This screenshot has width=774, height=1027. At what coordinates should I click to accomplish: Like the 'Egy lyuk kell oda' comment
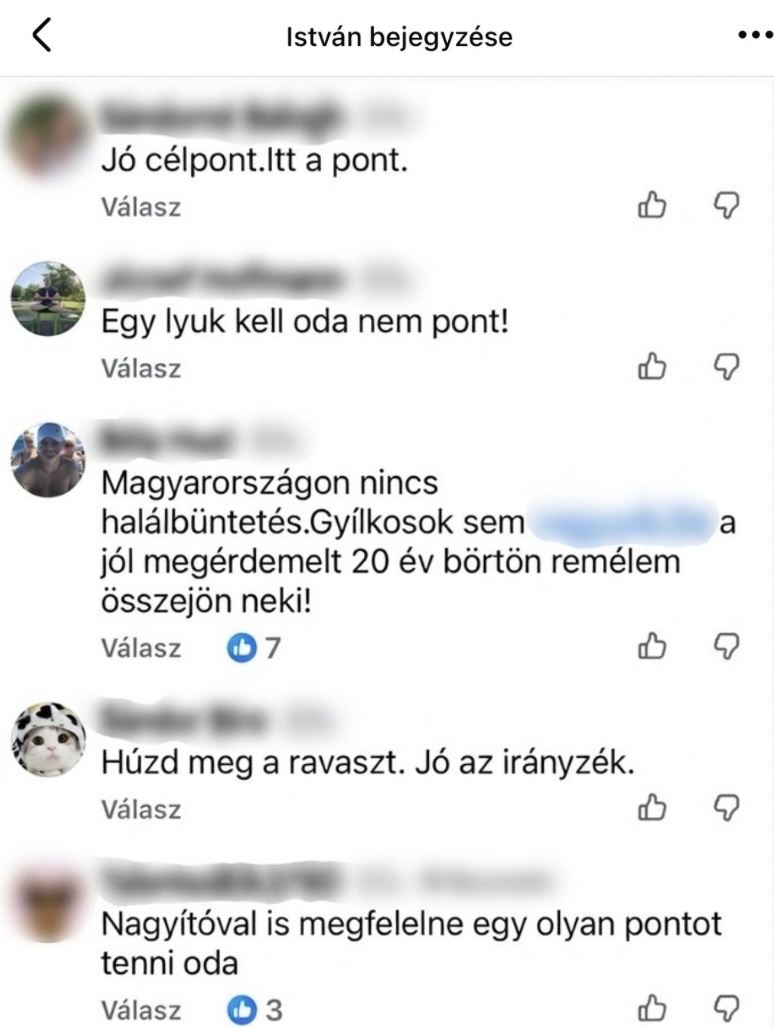(x=652, y=366)
